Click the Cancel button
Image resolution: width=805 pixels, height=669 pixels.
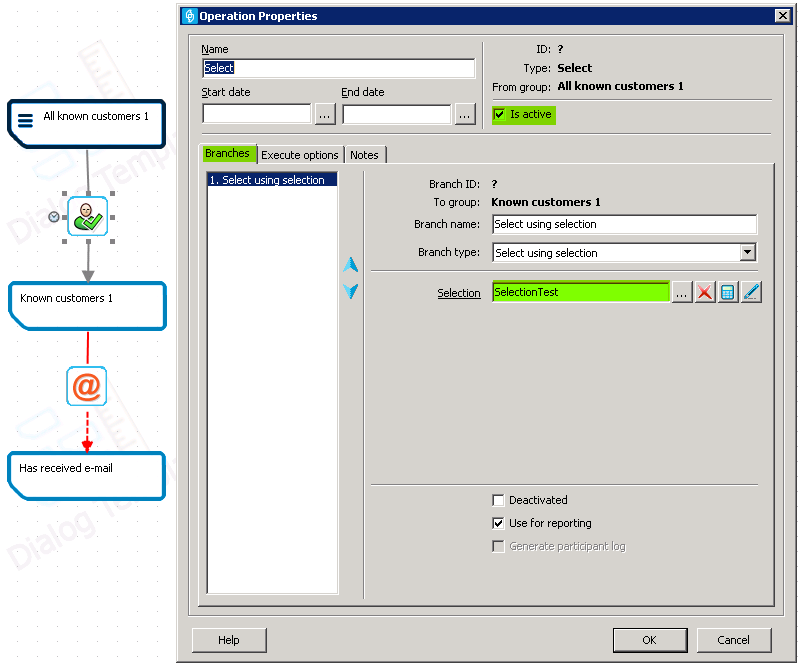click(733, 640)
